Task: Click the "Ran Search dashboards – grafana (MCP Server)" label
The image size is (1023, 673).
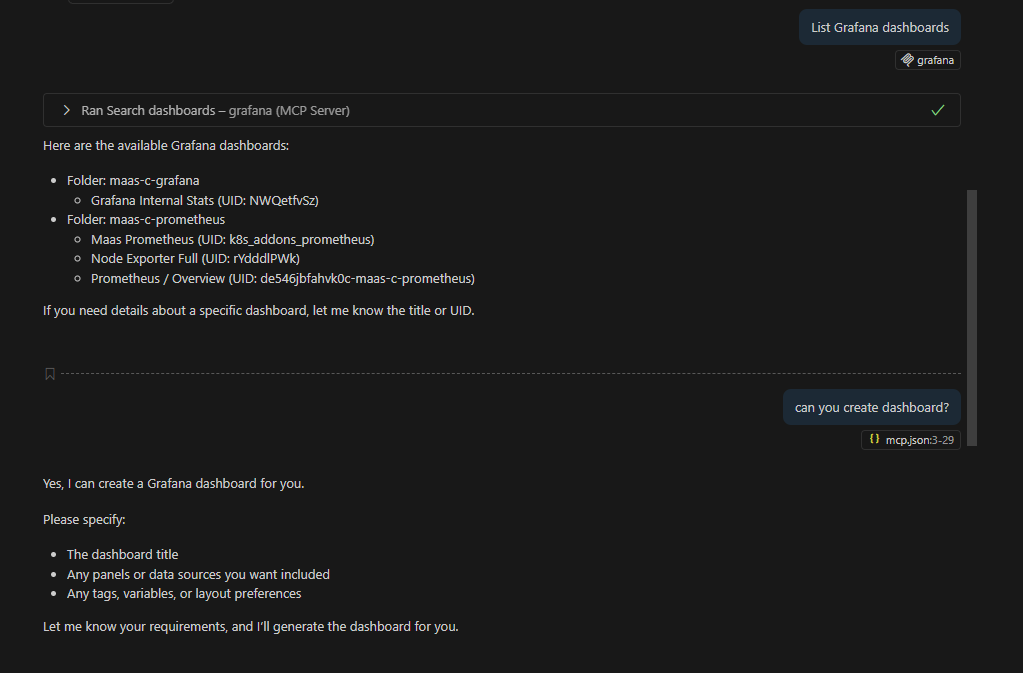Action: tap(215, 110)
